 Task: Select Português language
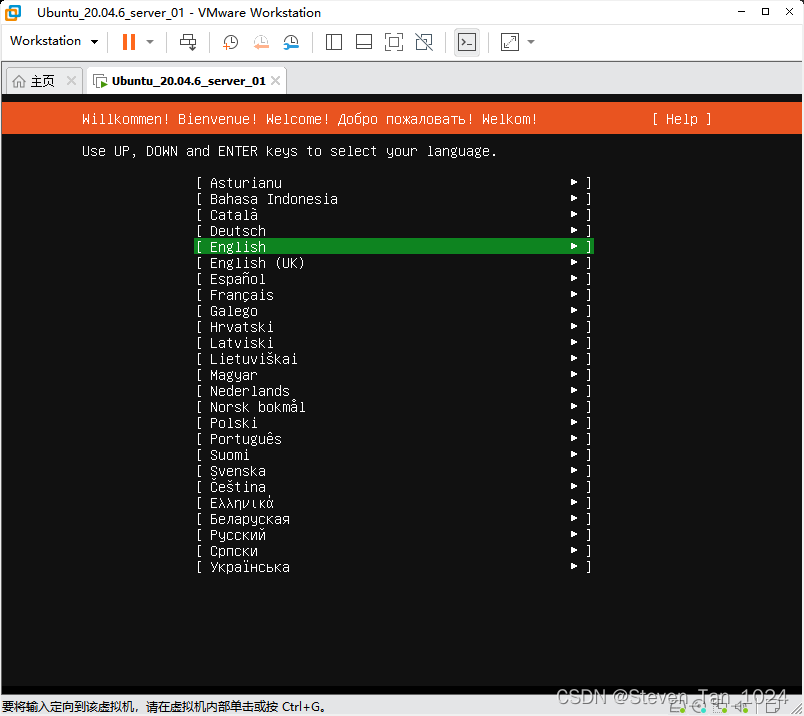pos(394,439)
